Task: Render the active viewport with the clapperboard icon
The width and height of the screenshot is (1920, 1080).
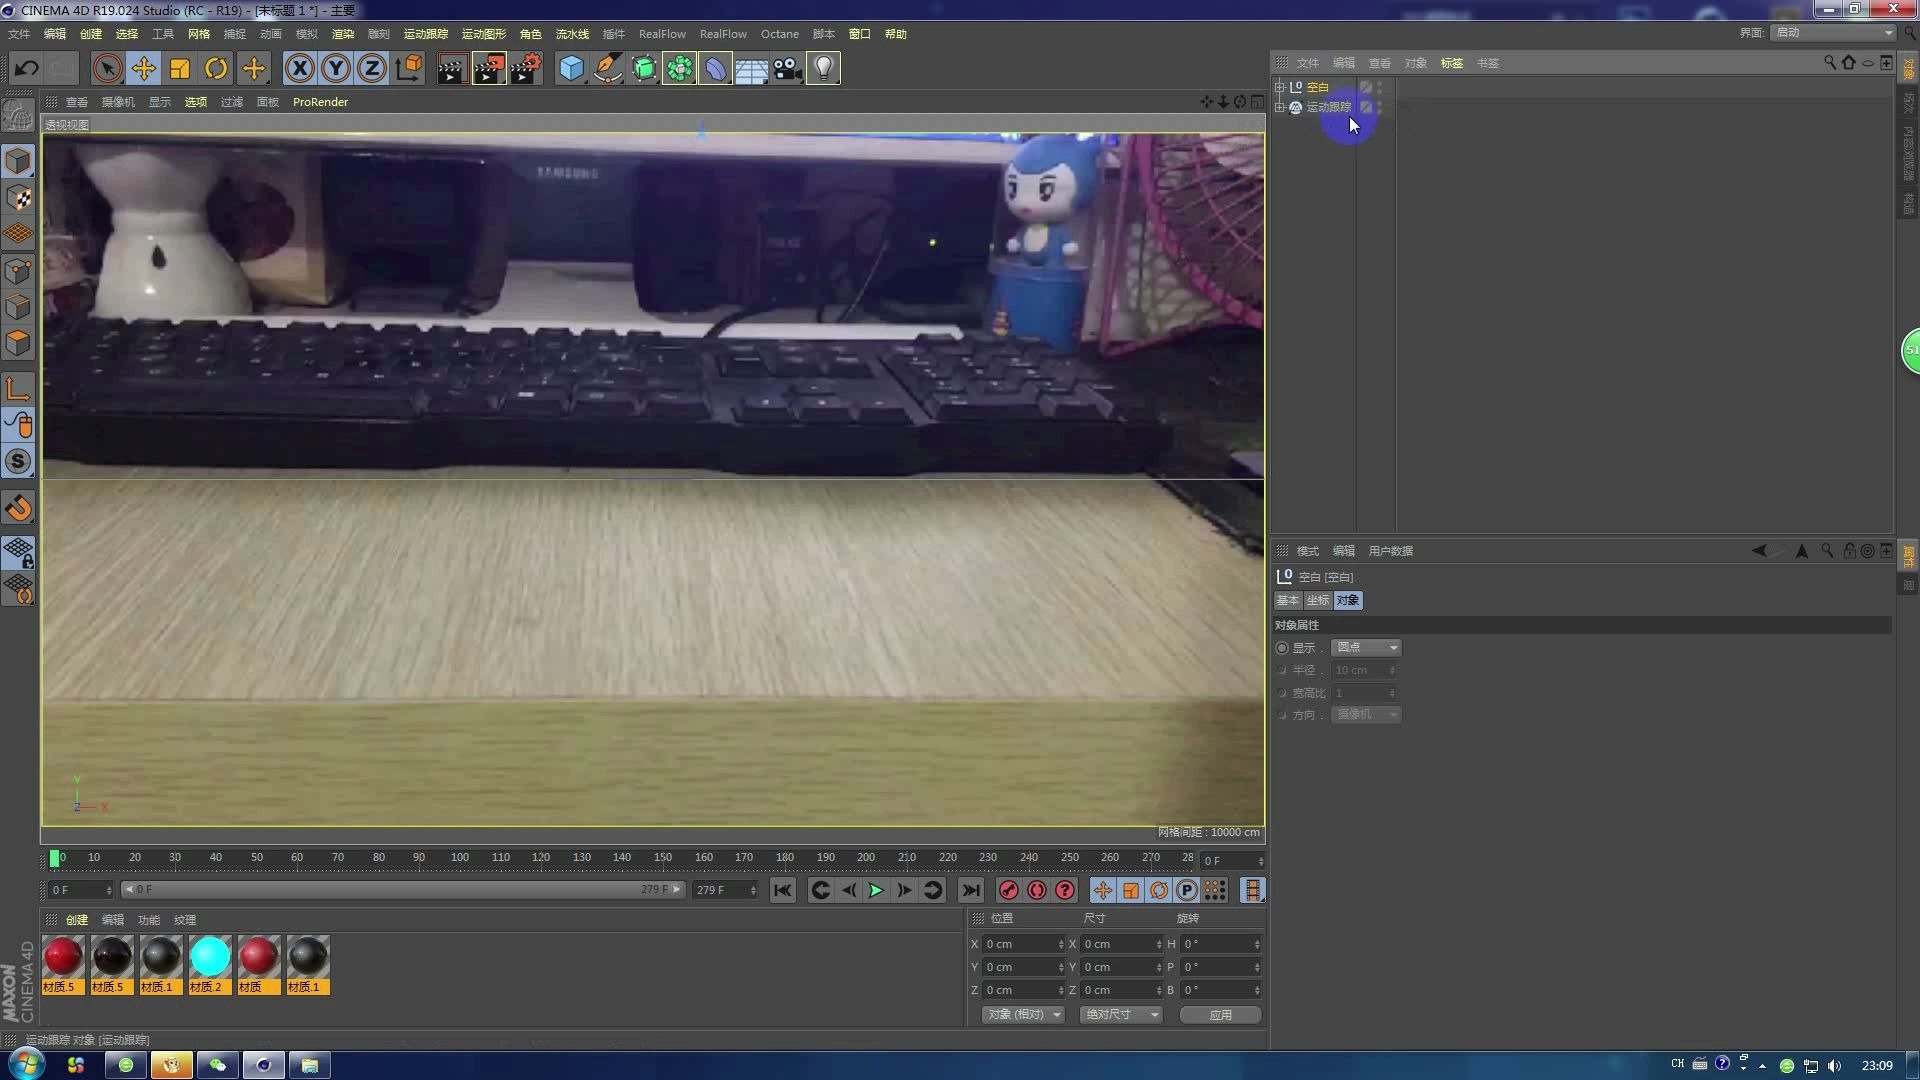Action: click(x=451, y=68)
